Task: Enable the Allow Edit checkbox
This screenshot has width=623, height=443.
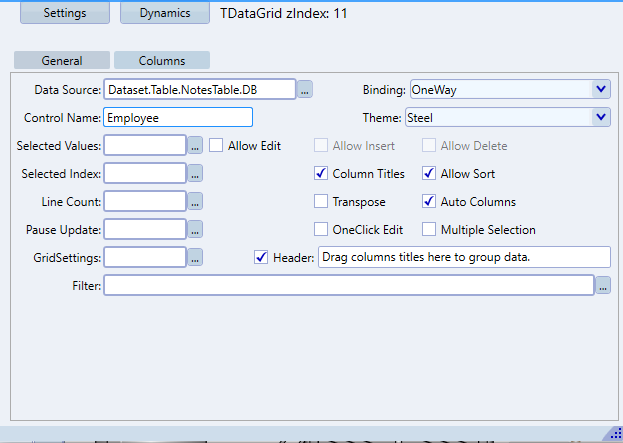Action: (x=216, y=146)
